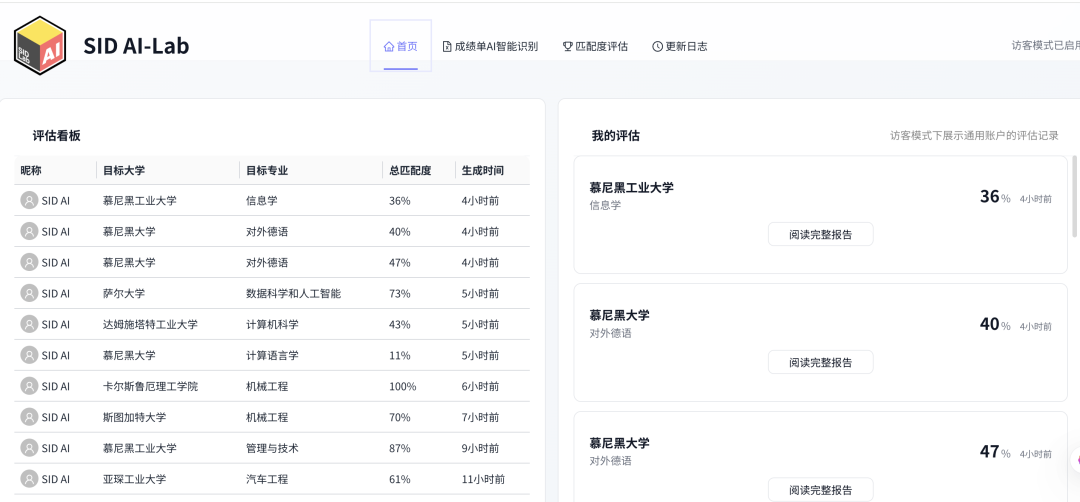The height and width of the screenshot is (502, 1080).
Task: Click 萨尔大学 in the table
Action: coord(124,293)
